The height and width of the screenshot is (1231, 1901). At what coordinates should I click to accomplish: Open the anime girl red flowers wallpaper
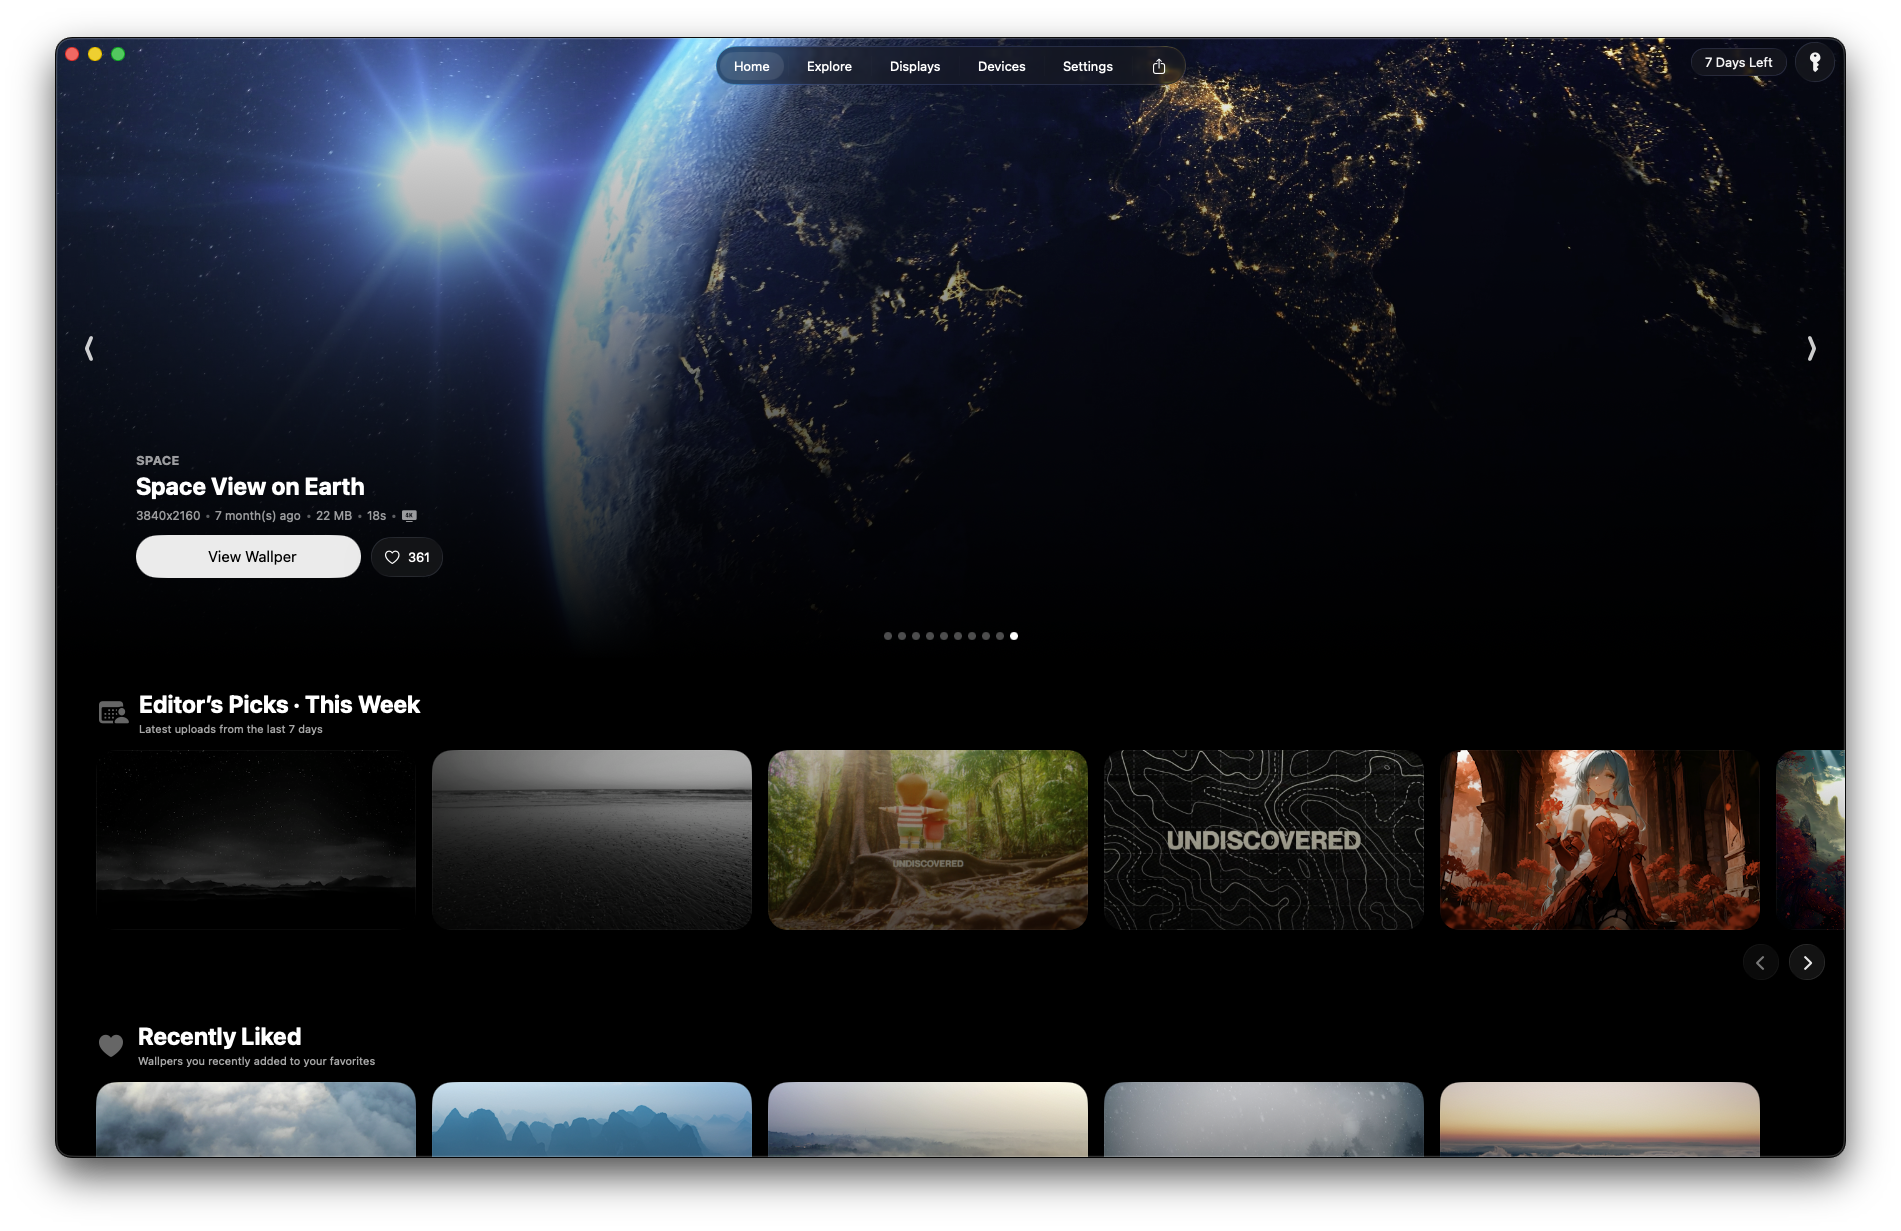point(1599,840)
